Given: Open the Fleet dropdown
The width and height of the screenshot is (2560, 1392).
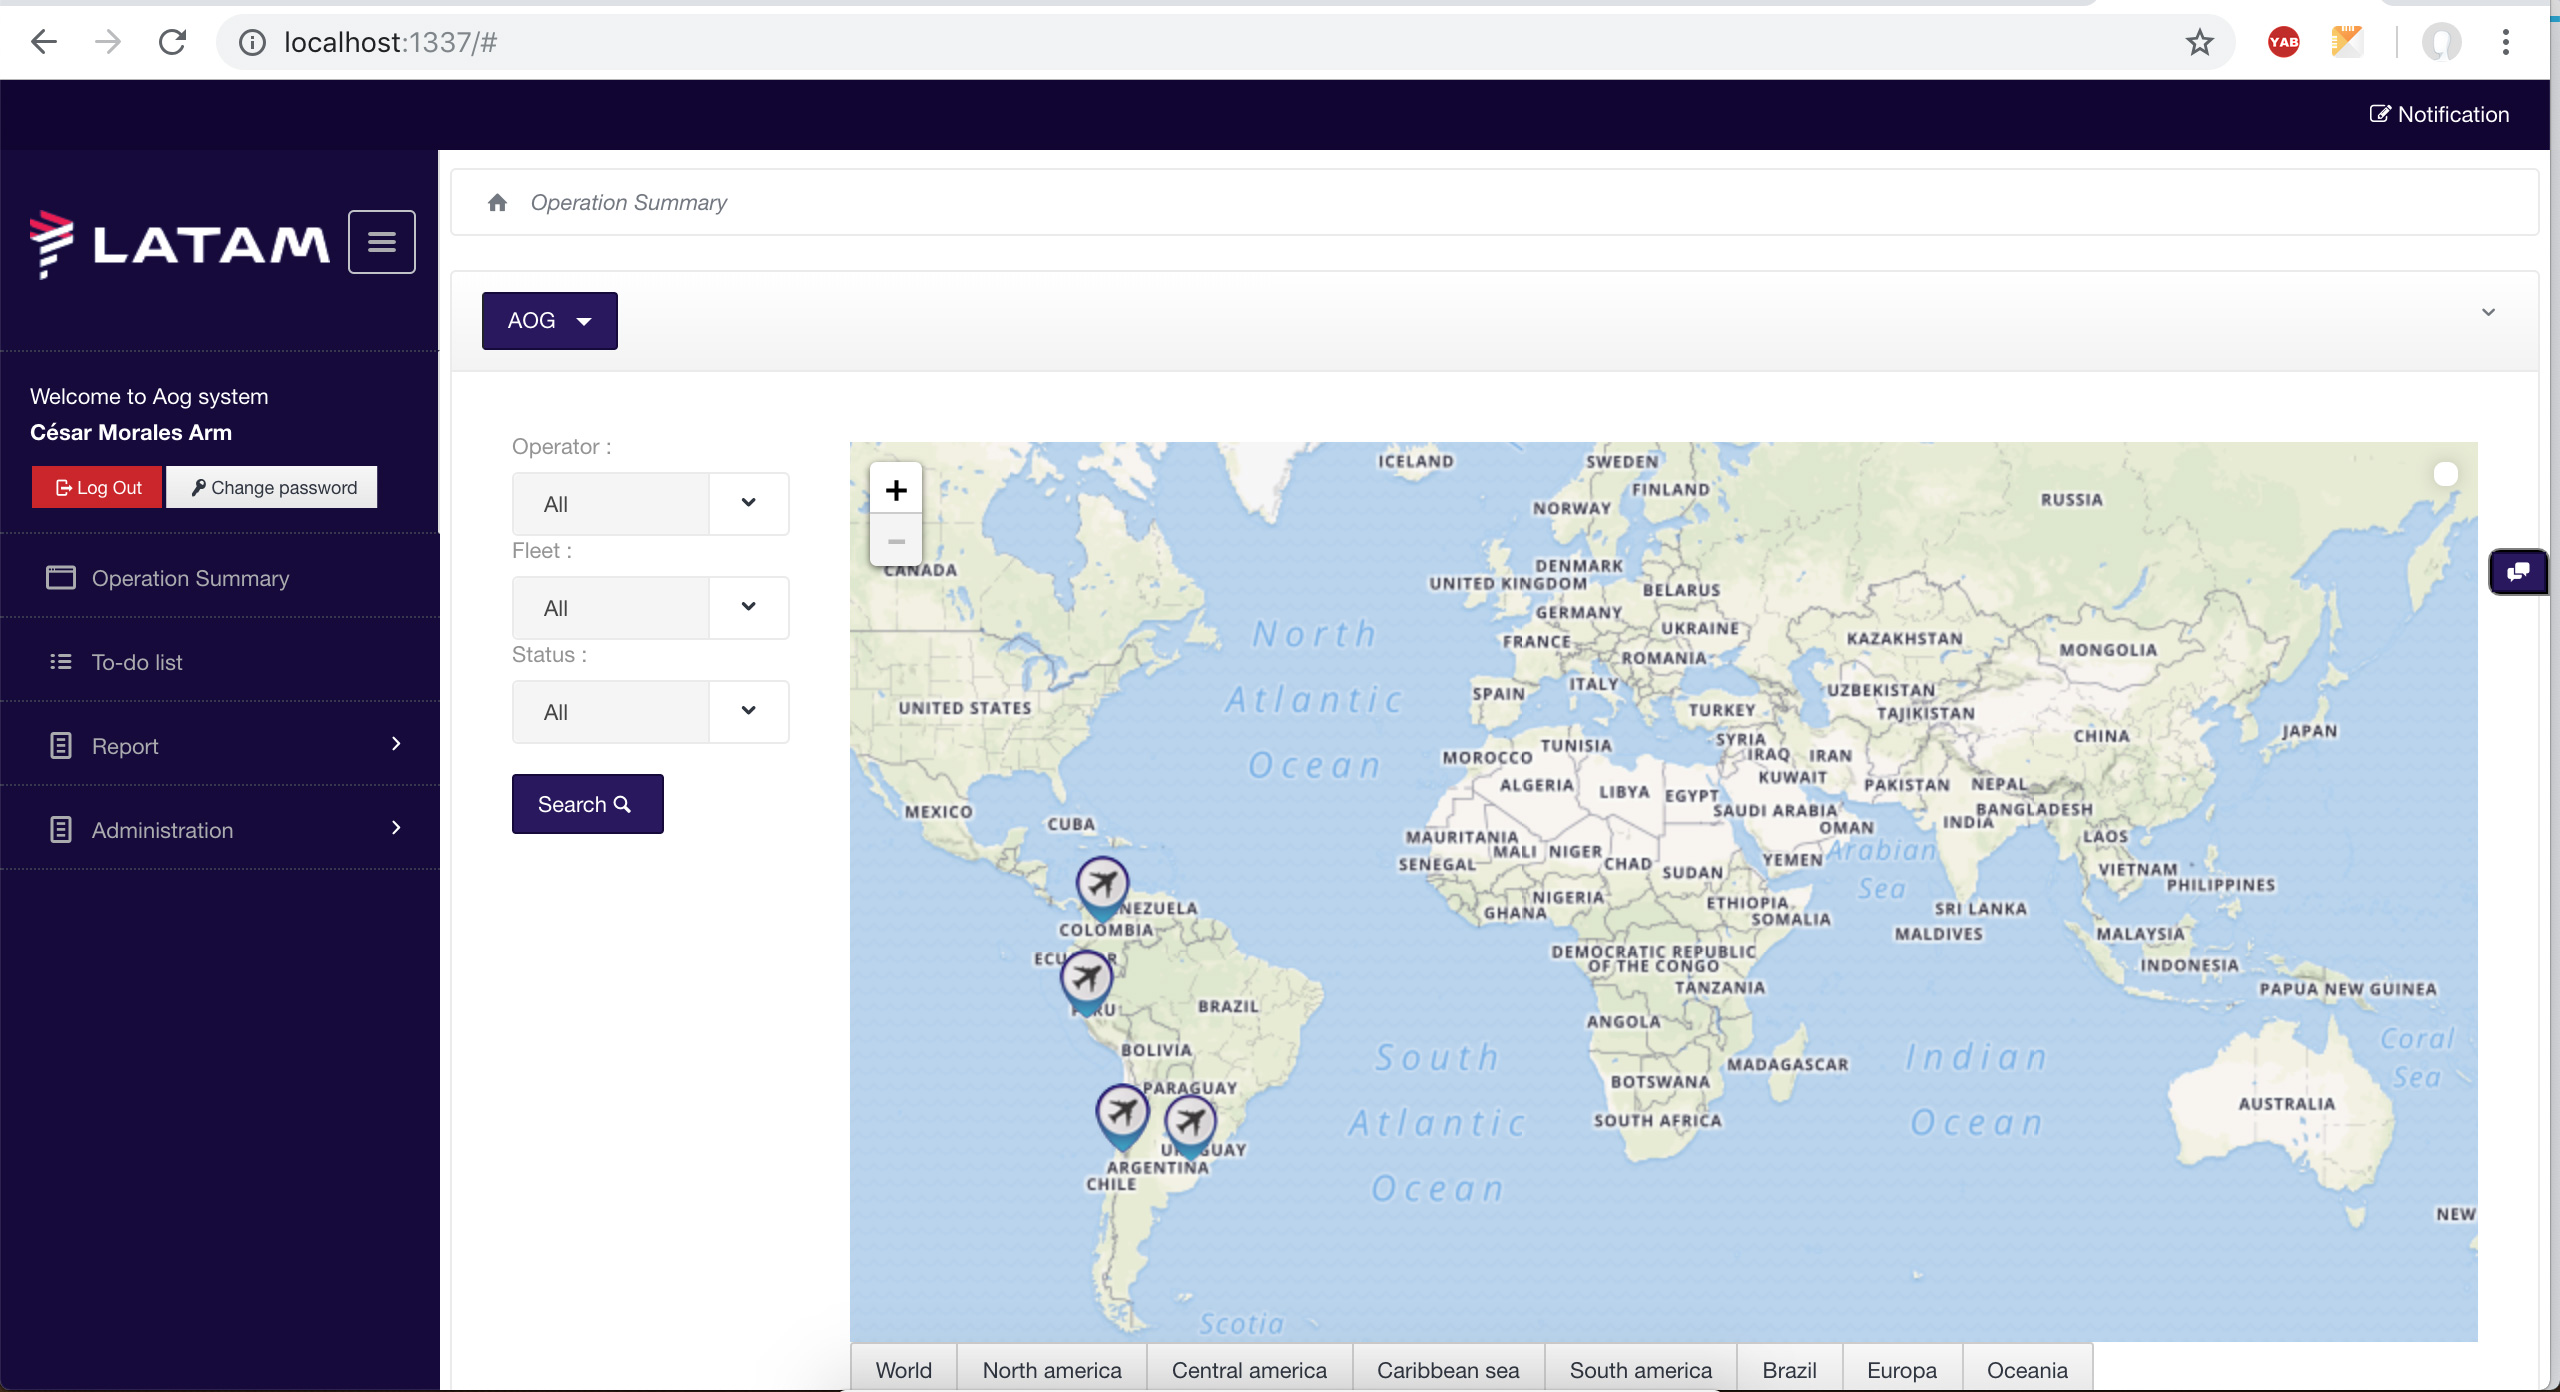Looking at the screenshot, I should click(x=651, y=608).
